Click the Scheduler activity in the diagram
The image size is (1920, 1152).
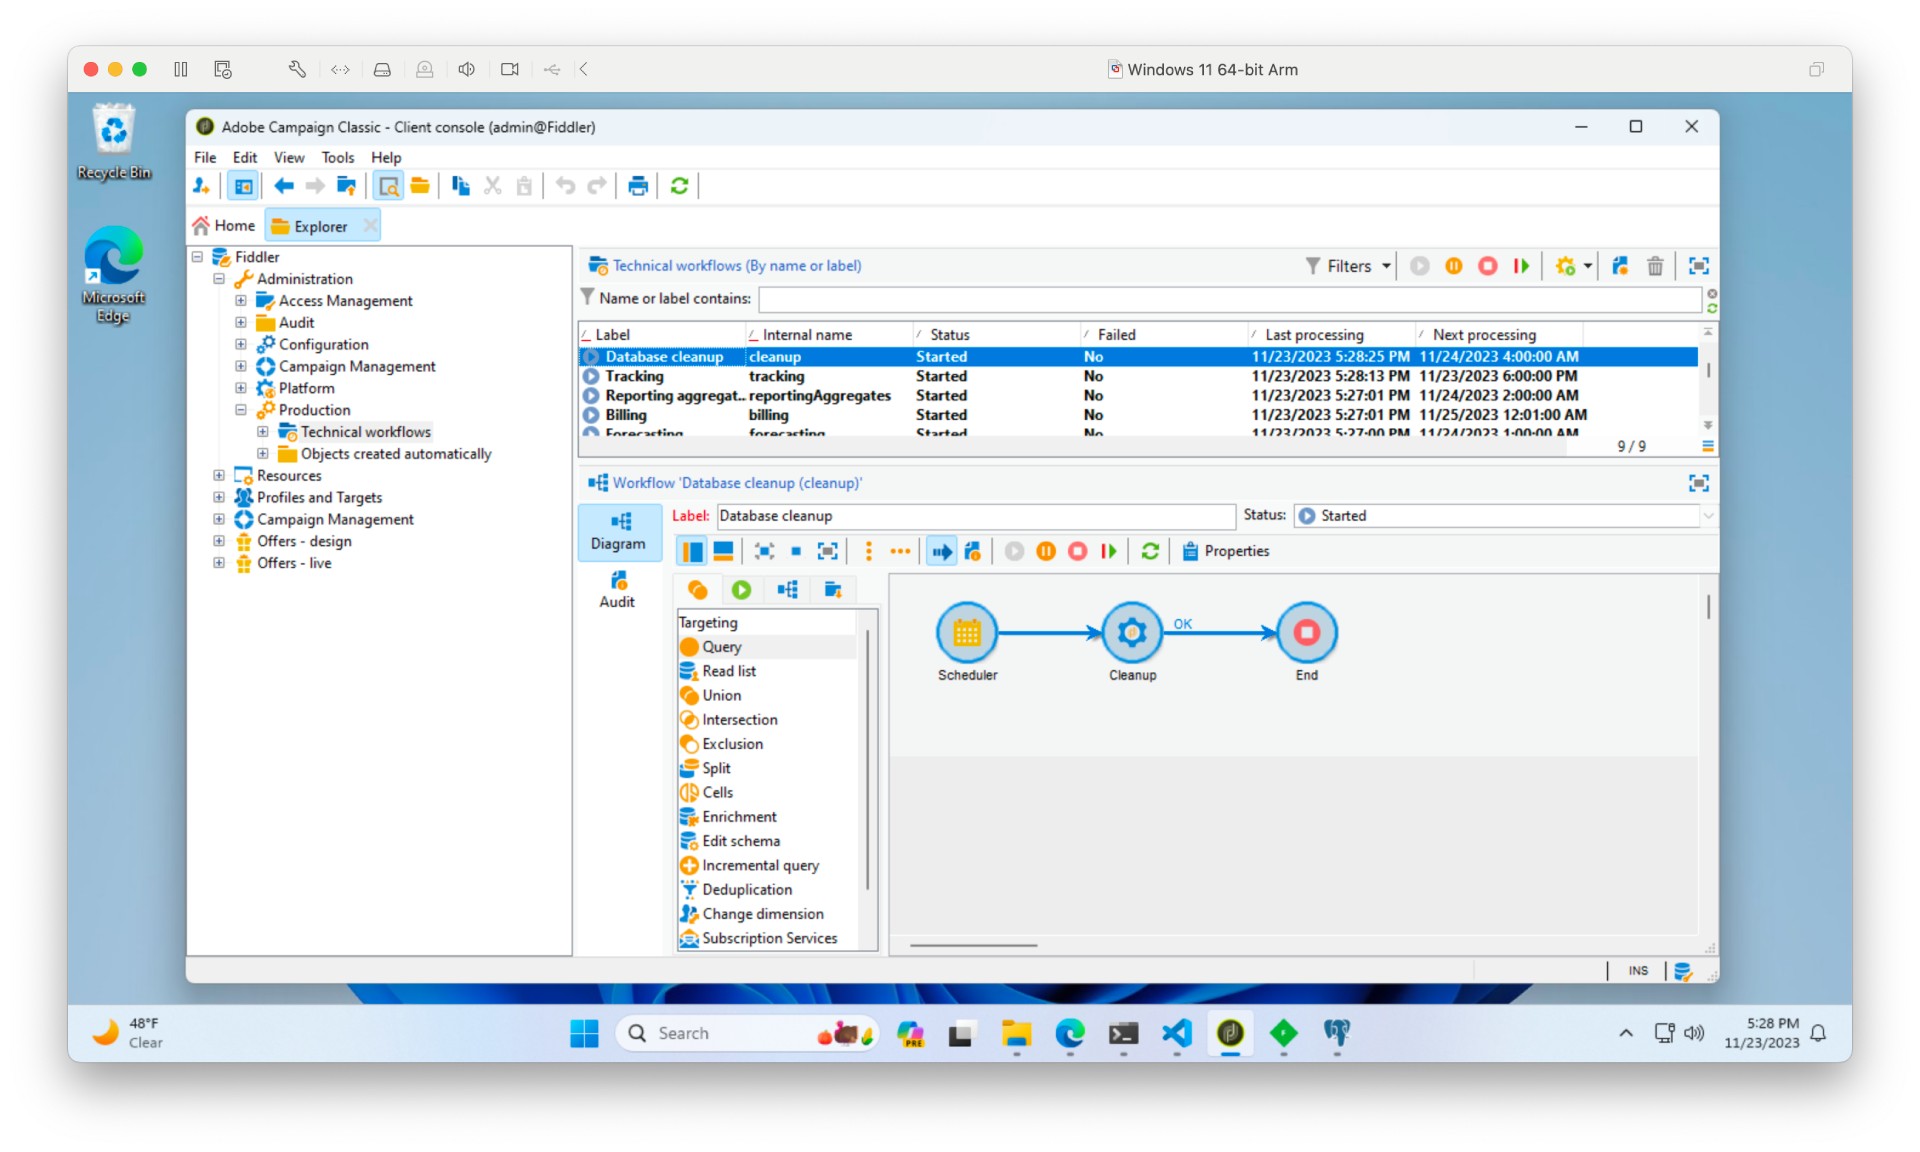click(x=966, y=633)
